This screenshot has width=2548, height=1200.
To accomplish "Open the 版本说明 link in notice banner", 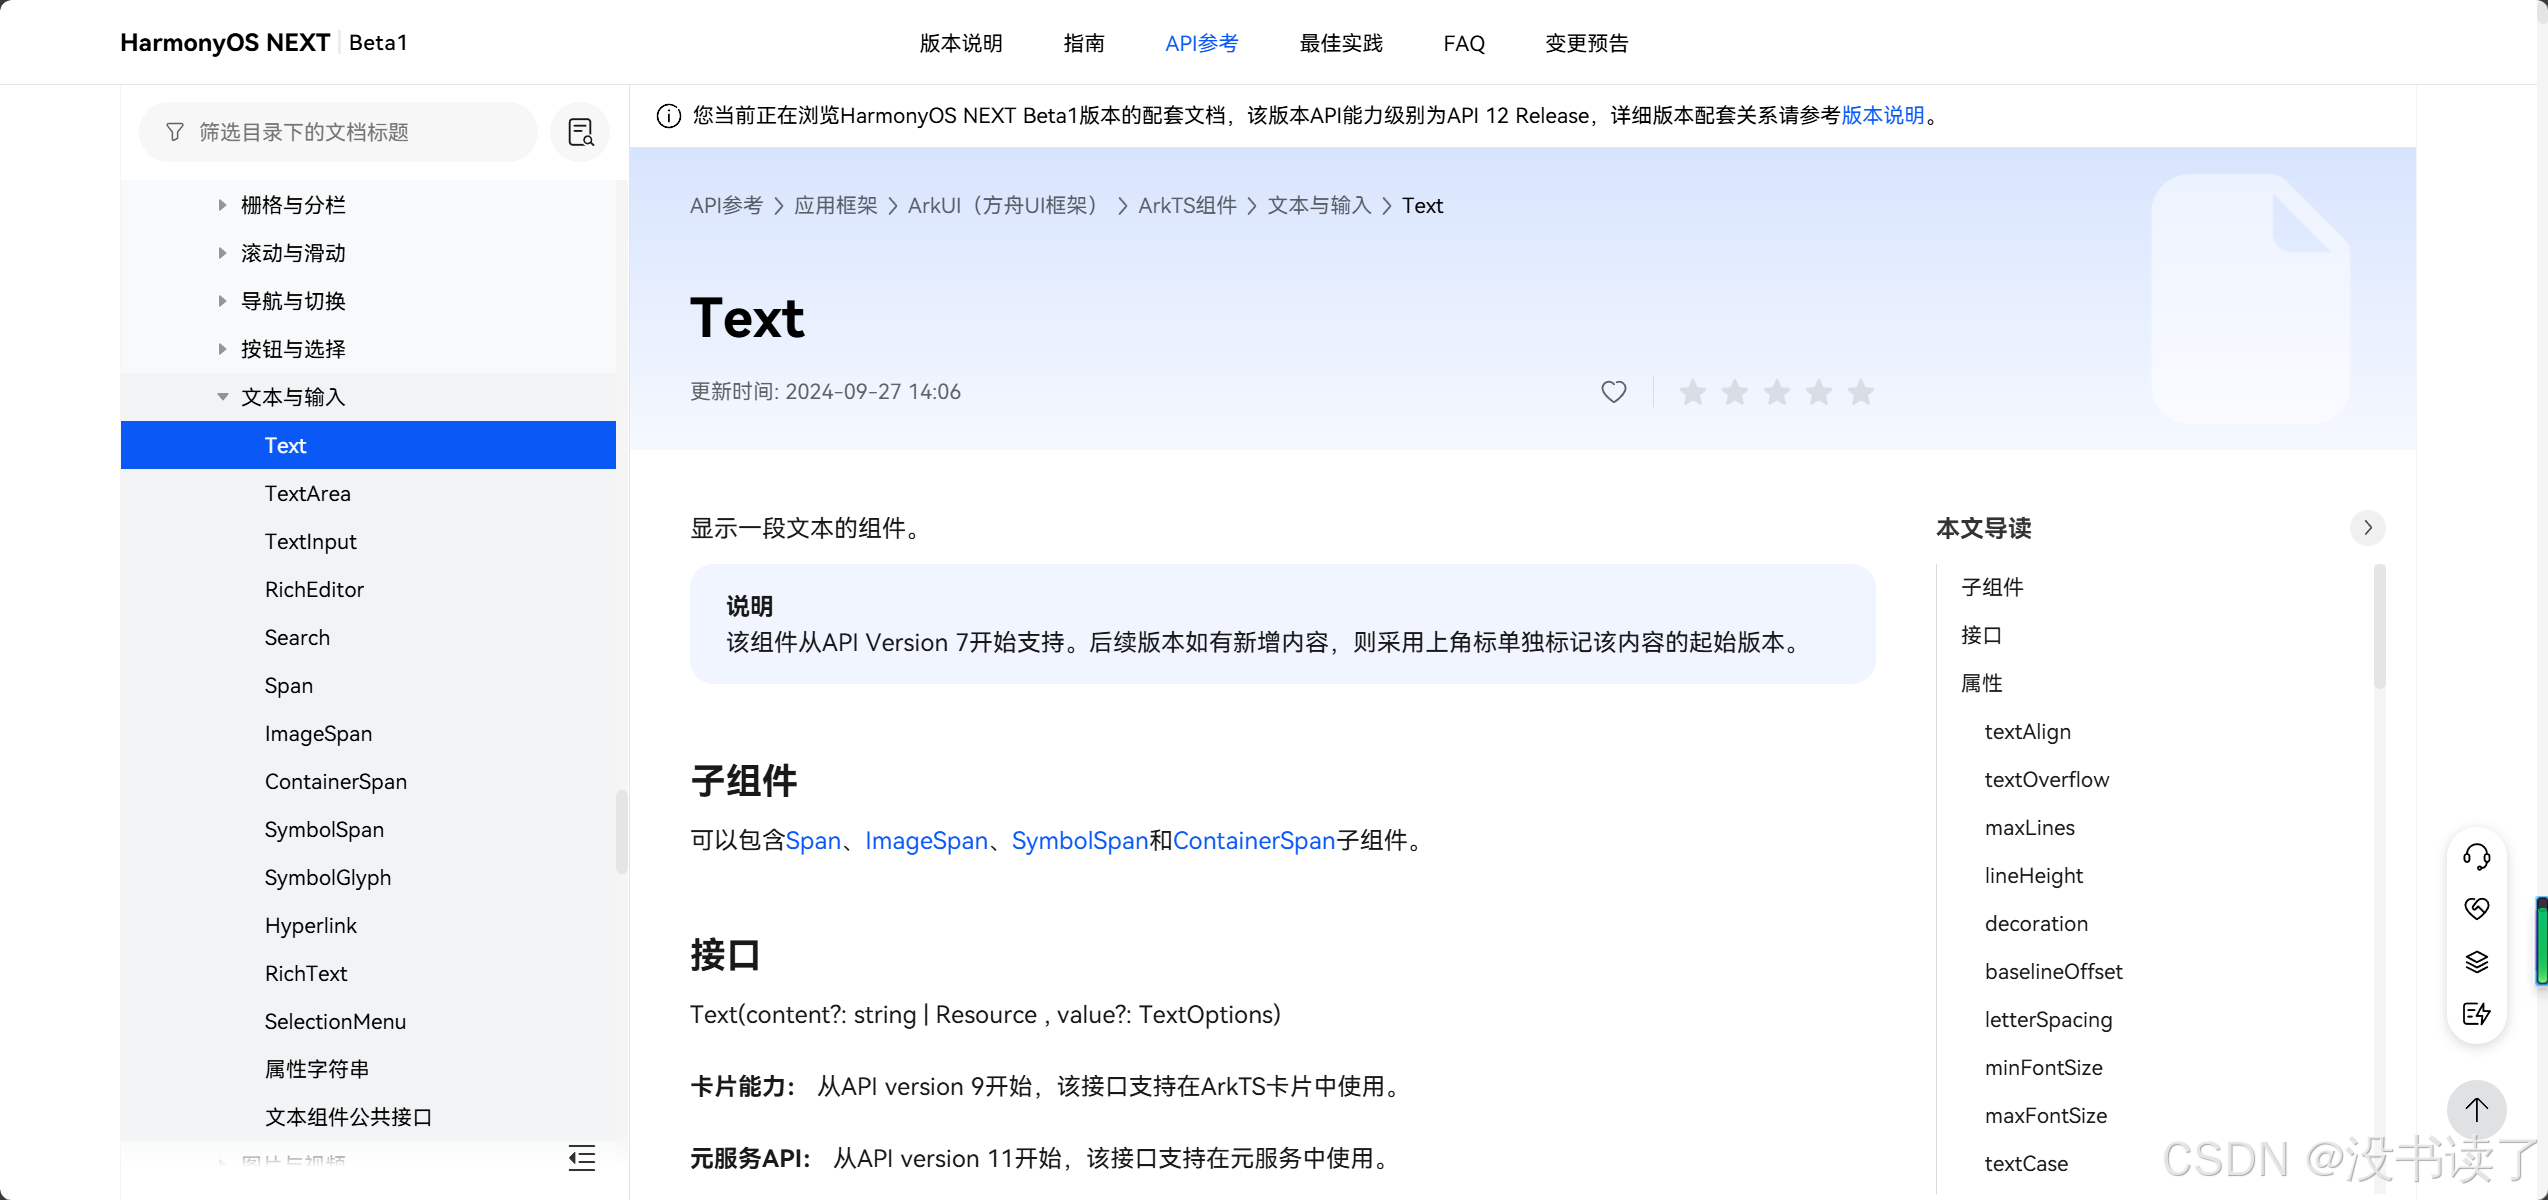I will pyautogui.click(x=1883, y=115).
